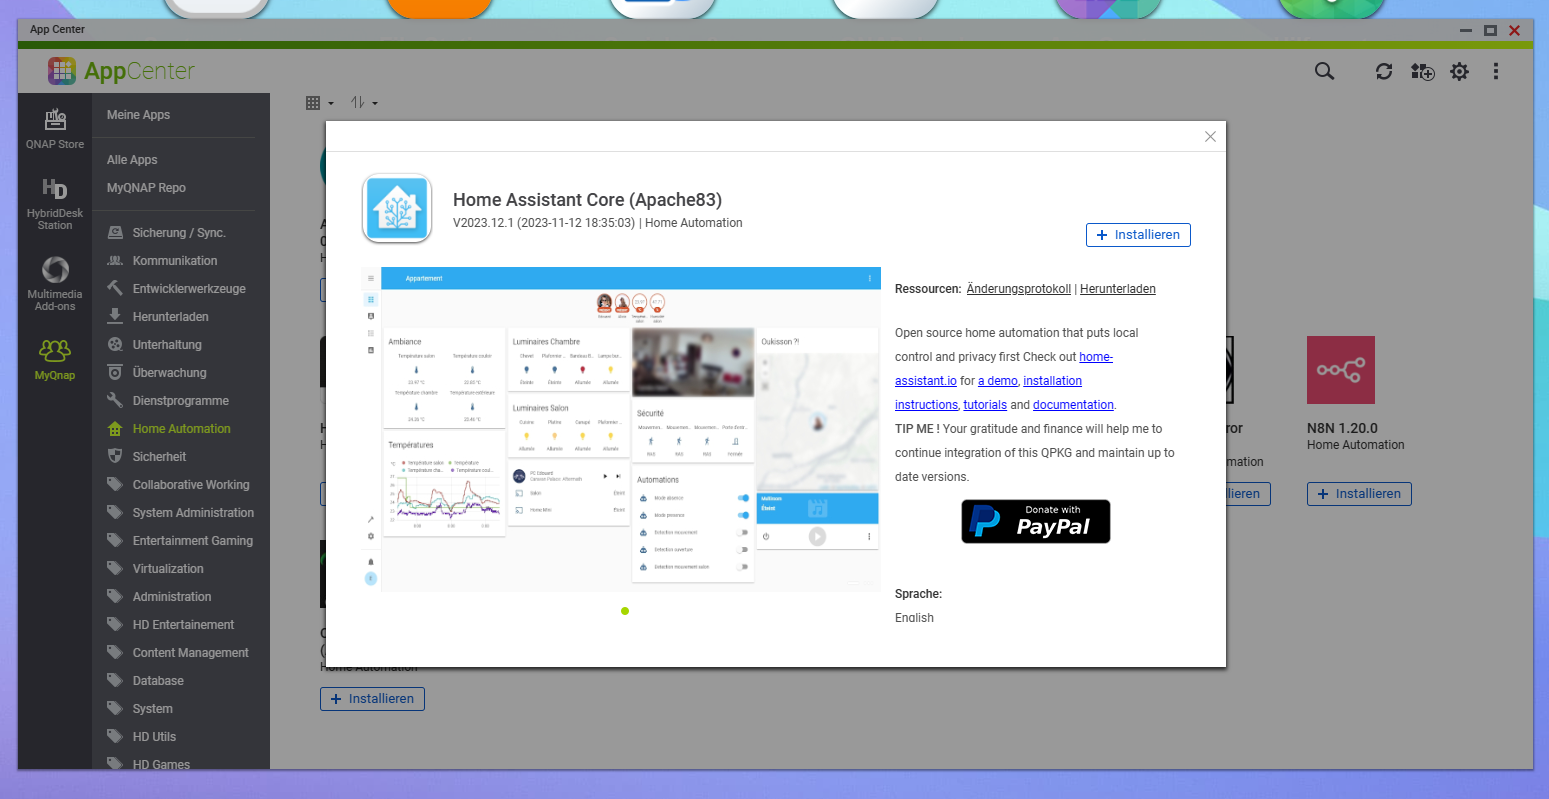Image resolution: width=1549 pixels, height=799 pixels.
Task: Install the N8N 1.20.0 app
Action: tap(1359, 494)
